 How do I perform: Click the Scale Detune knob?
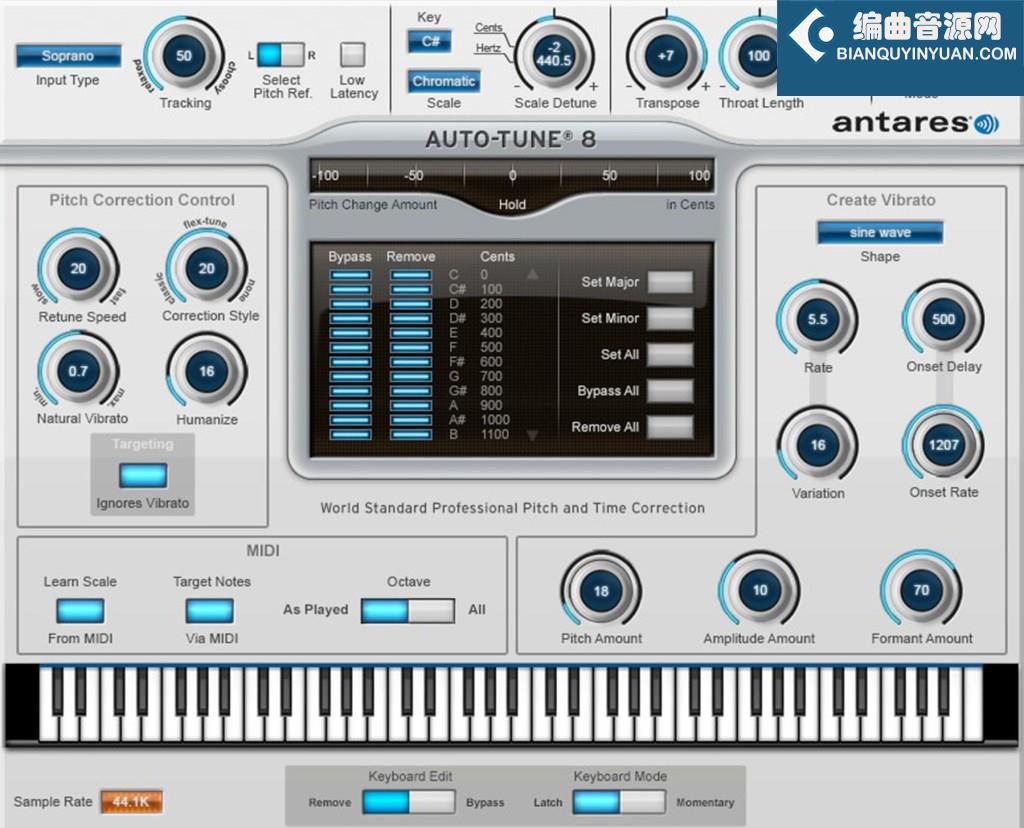(554, 55)
